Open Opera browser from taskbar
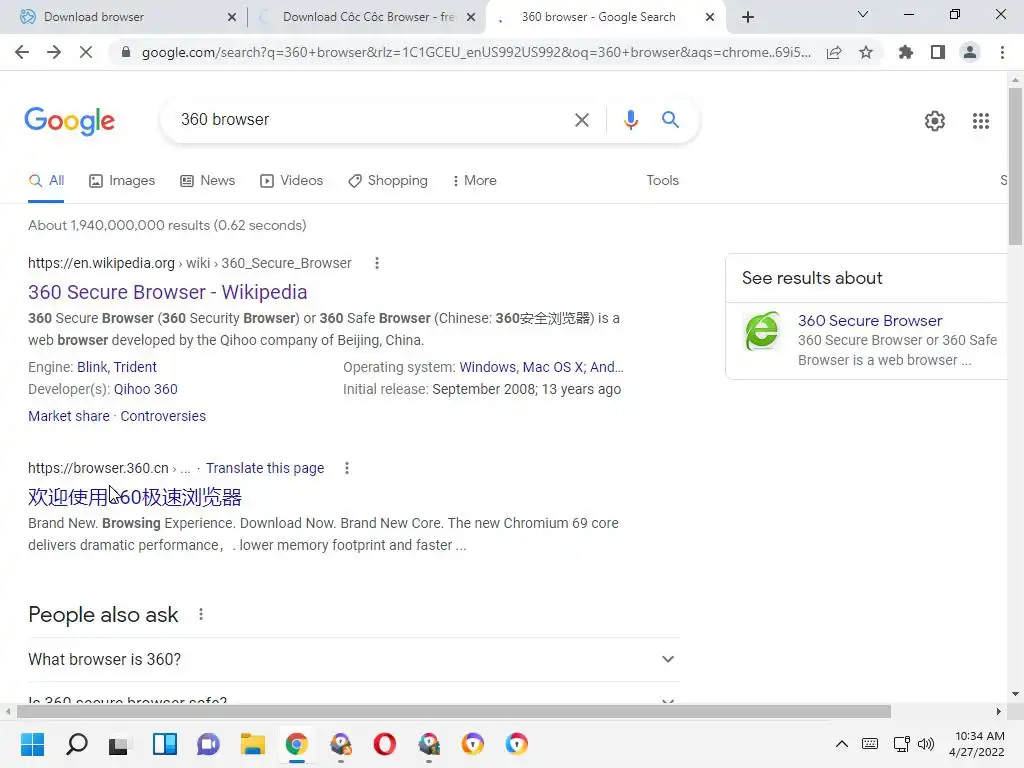Image resolution: width=1024 pixels, height=768 pixels. click(385, 744)
